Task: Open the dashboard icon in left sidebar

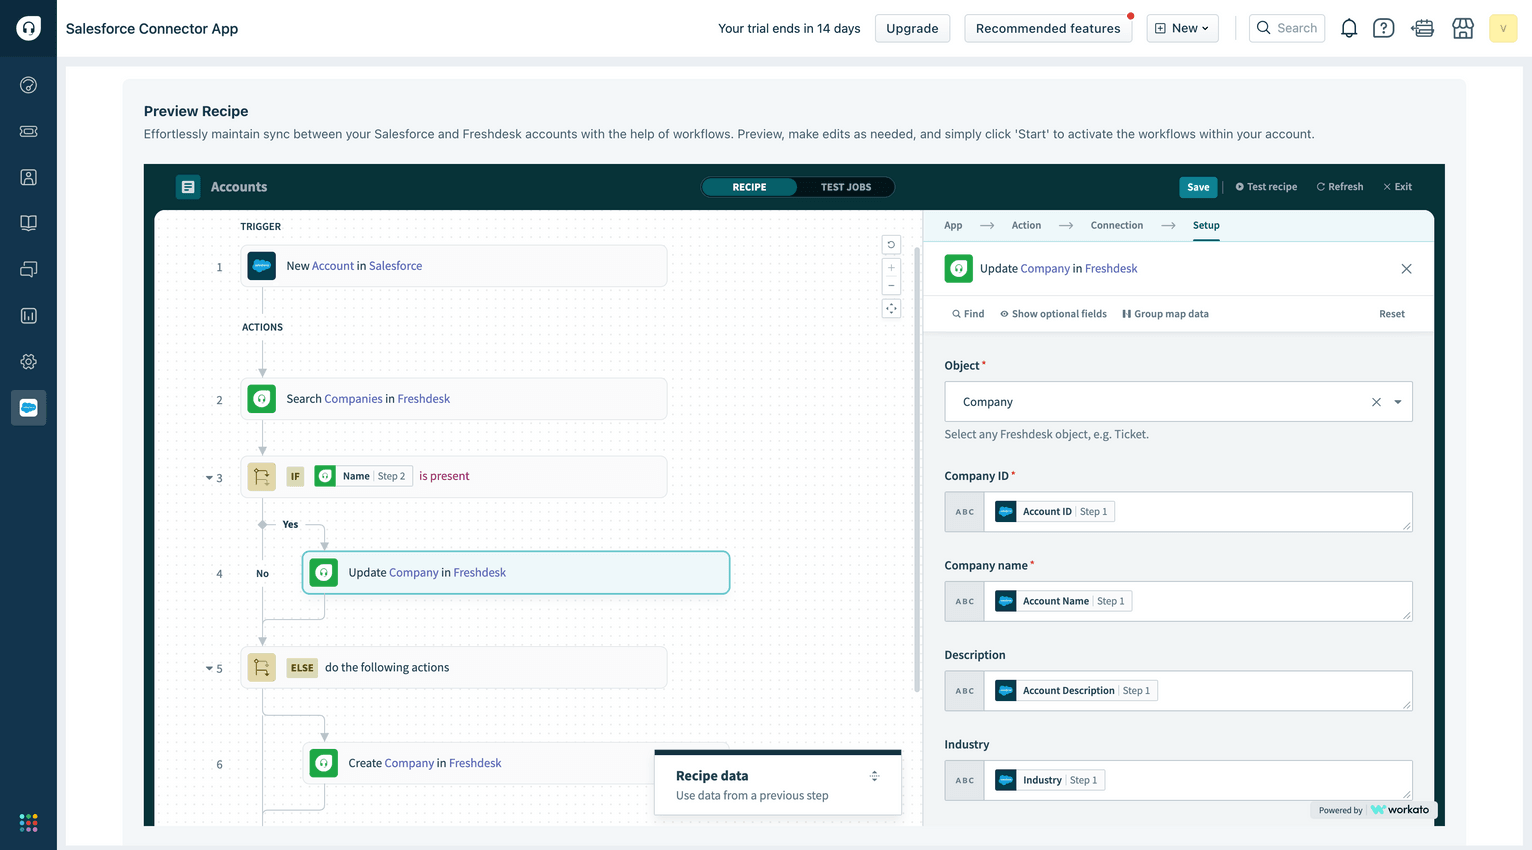Action: pos(28,85)
